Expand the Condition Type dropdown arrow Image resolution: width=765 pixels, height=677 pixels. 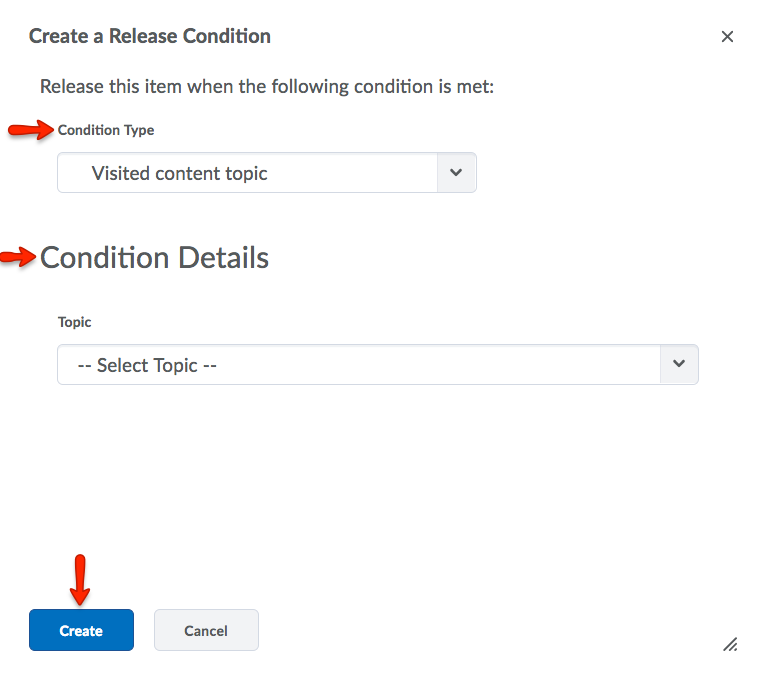coord(456,173)
